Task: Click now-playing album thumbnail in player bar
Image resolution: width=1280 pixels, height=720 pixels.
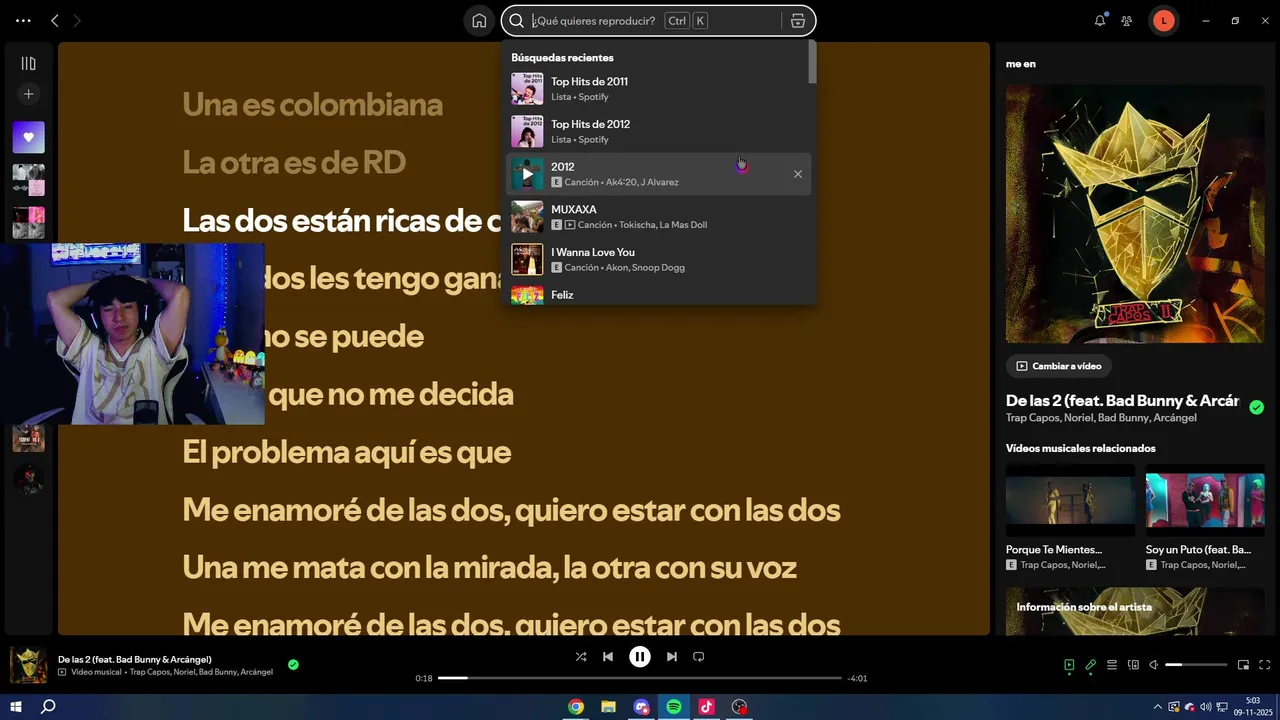Action: tap(28, 665)
